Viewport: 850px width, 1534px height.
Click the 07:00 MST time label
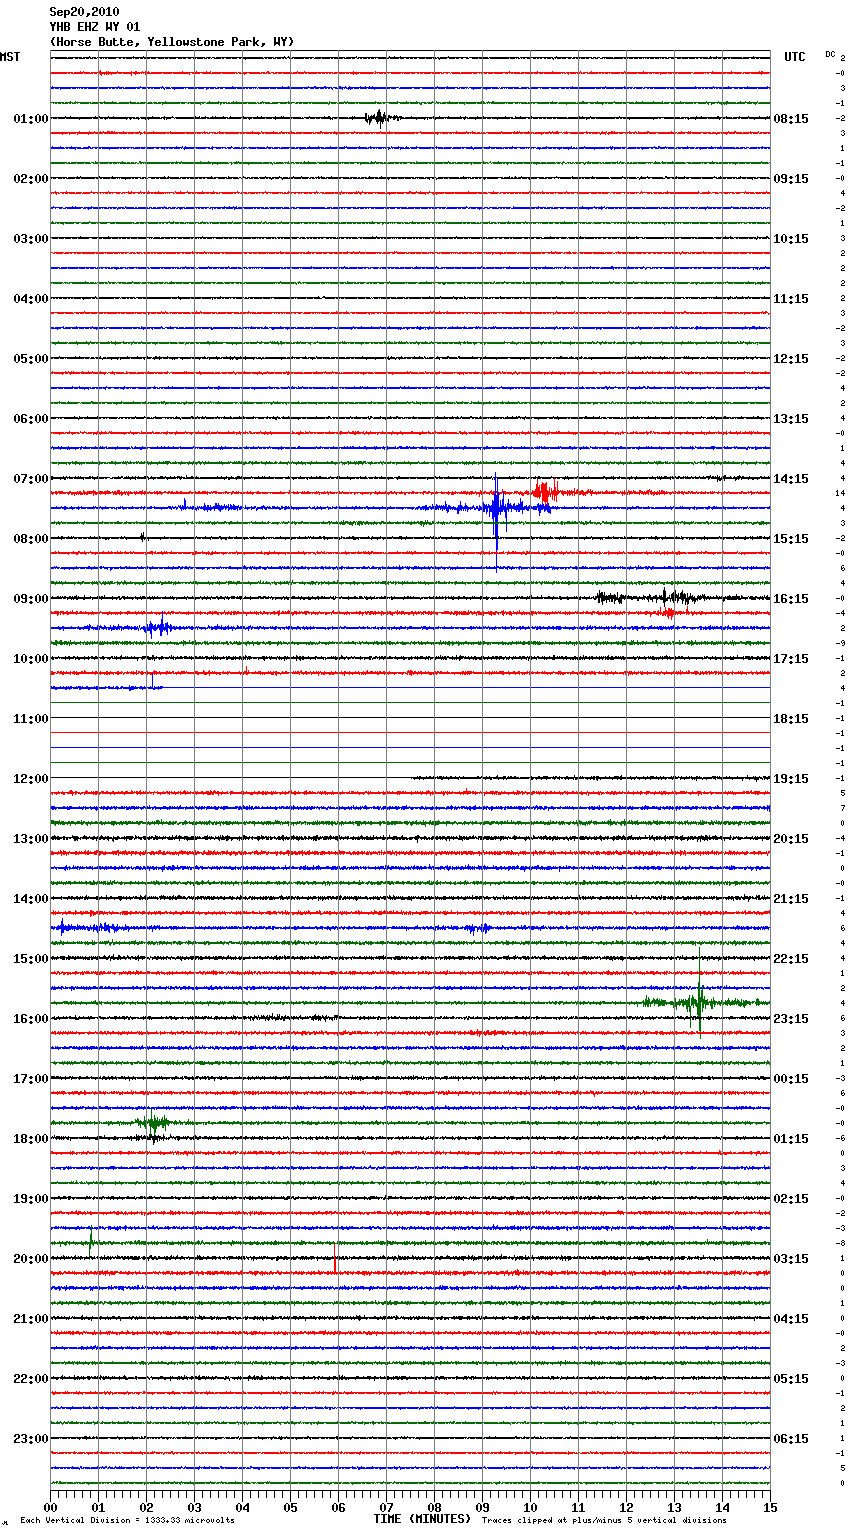[31, 479]
